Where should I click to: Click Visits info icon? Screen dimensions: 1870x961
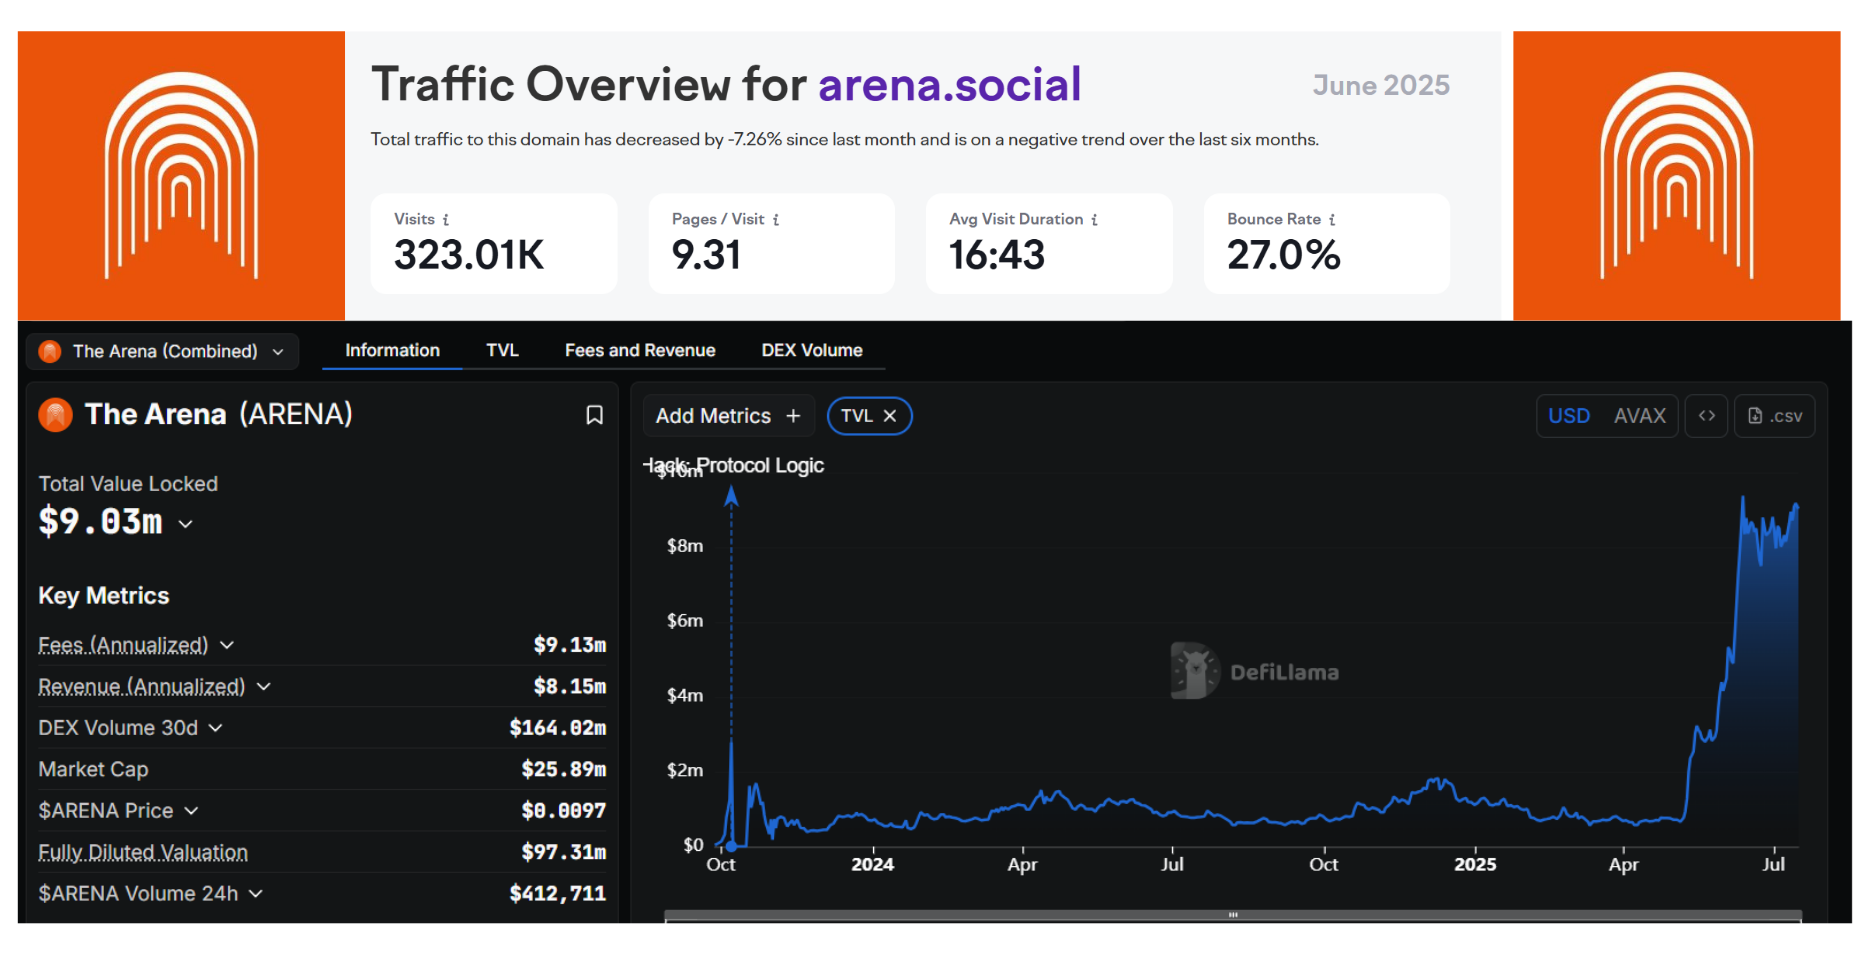(446, 220)
